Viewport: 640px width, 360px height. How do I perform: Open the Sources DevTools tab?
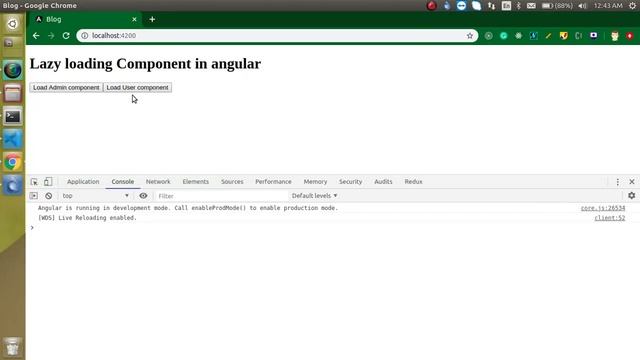[x=232, y=182]
